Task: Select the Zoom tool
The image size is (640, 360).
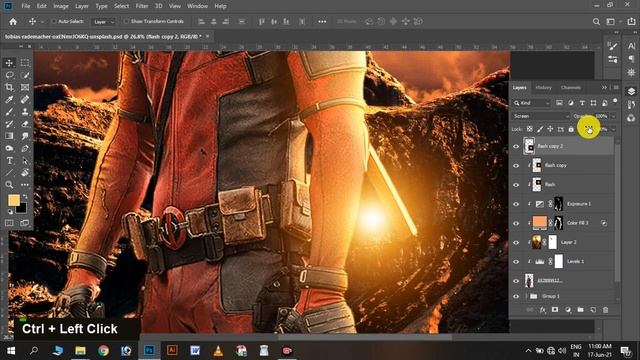Action: pos(9,185)
